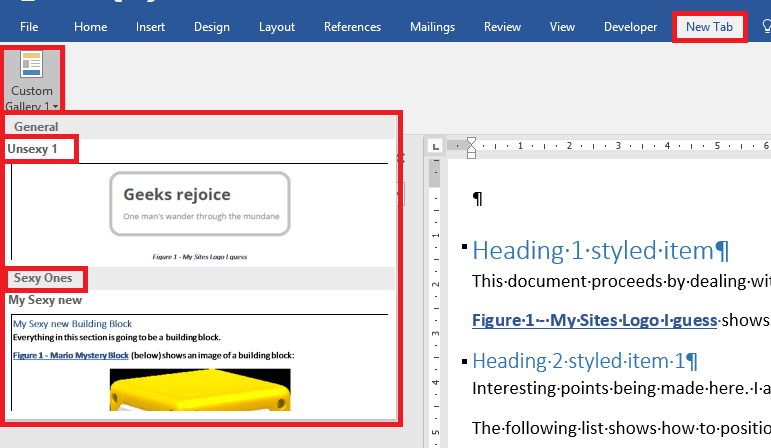Open the Insert tab
The image size is (771, 448).
tap(150, 27)
